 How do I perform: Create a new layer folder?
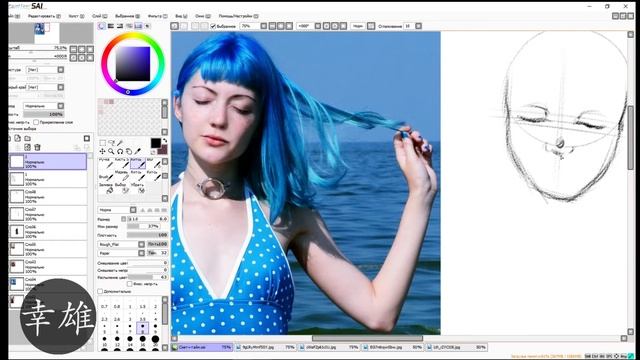27,138
